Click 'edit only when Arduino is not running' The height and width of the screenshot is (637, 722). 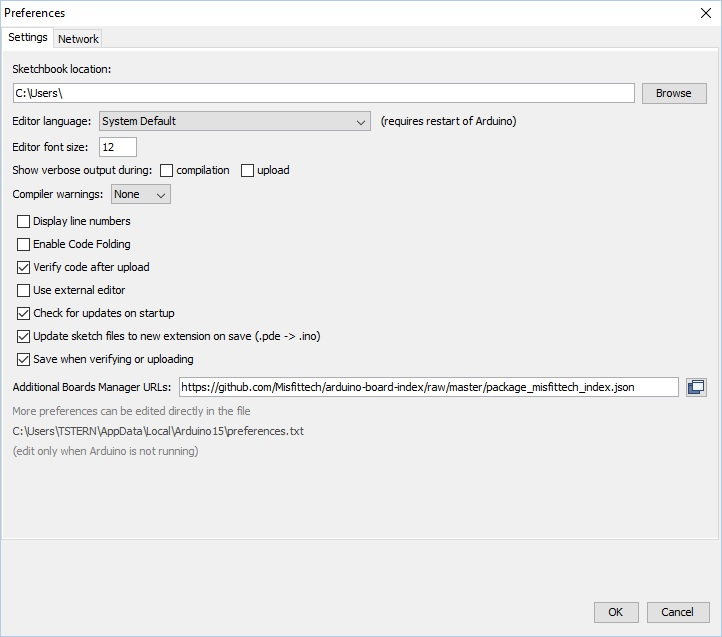point(105,451)
